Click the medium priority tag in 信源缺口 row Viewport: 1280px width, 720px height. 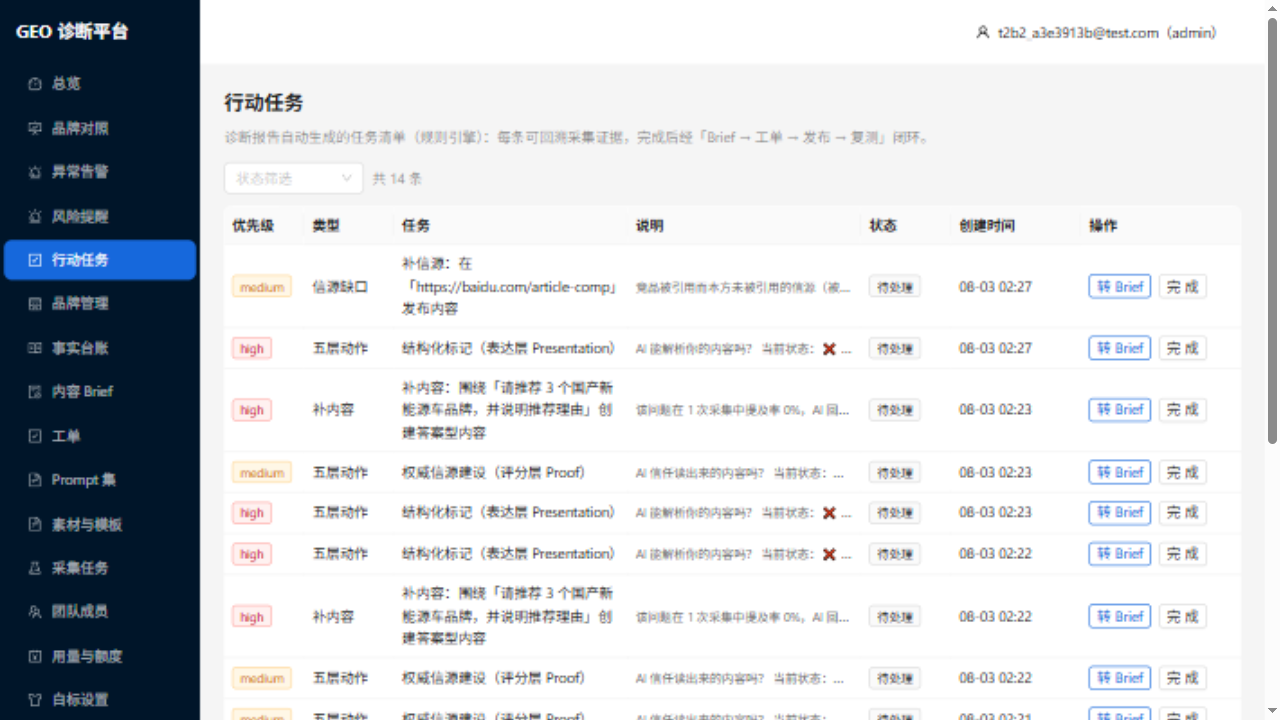pos(262,287)
